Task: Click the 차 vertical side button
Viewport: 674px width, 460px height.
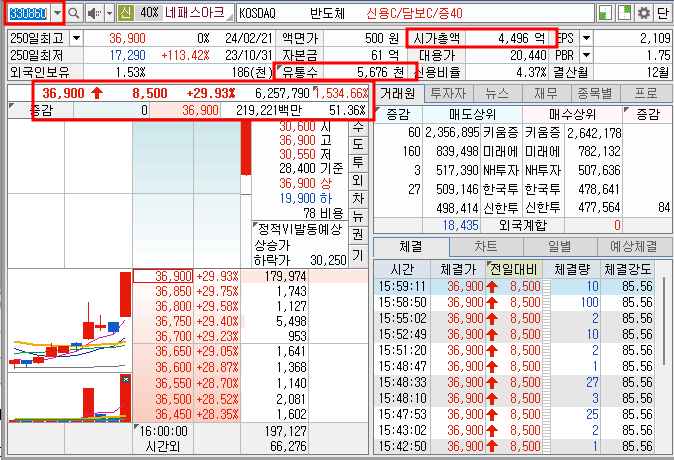Action: 358,198
